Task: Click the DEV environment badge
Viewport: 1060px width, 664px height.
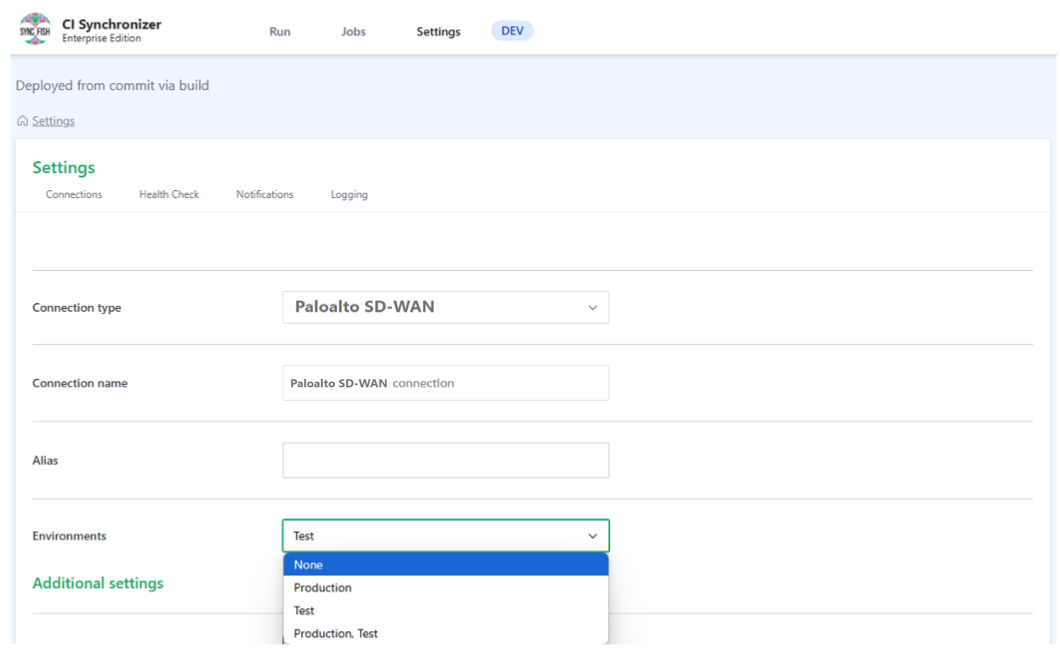Action: point(512,30)
